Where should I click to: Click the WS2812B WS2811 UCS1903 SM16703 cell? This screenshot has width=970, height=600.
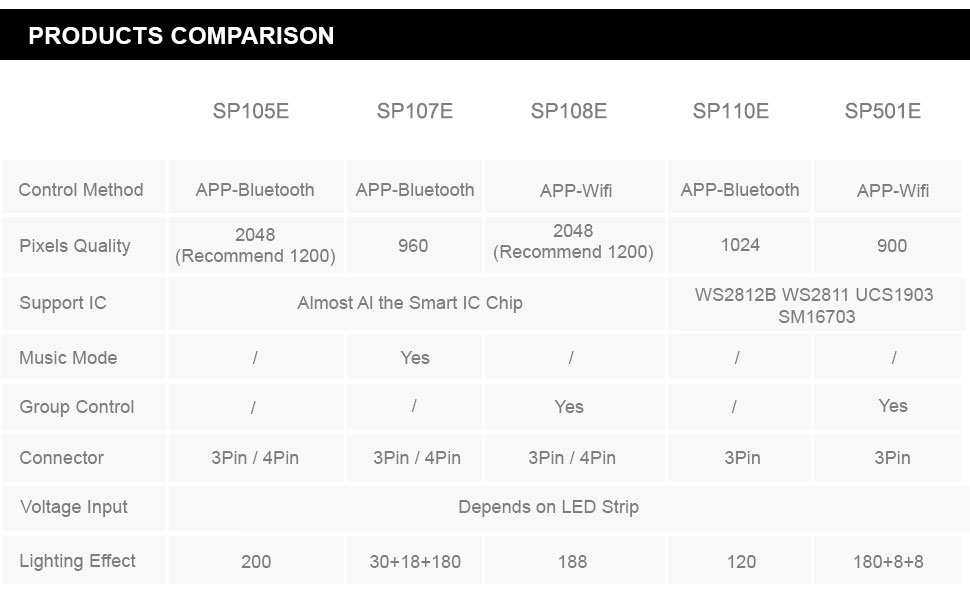click(815, 305)
